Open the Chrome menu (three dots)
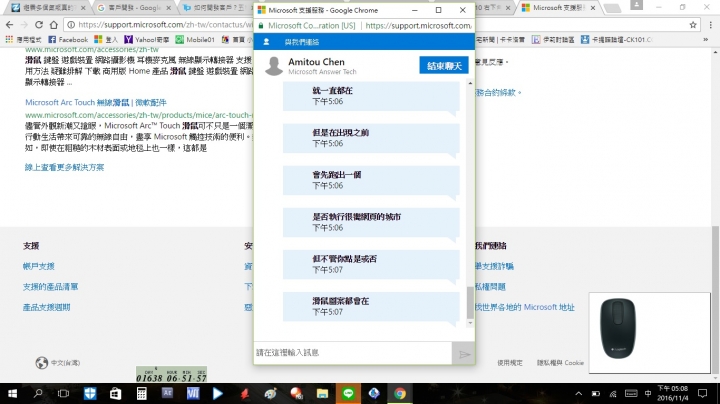The height and width of the screenshot is (404, 720). click(x=711, y=25)
